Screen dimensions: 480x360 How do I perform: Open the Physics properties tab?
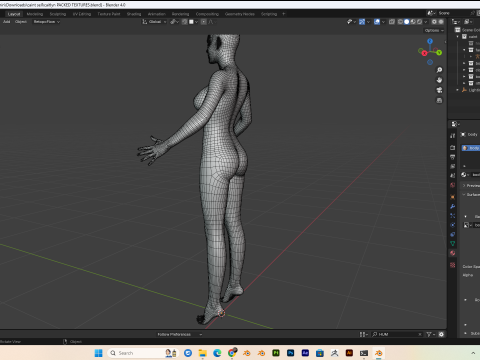point(453,225)
